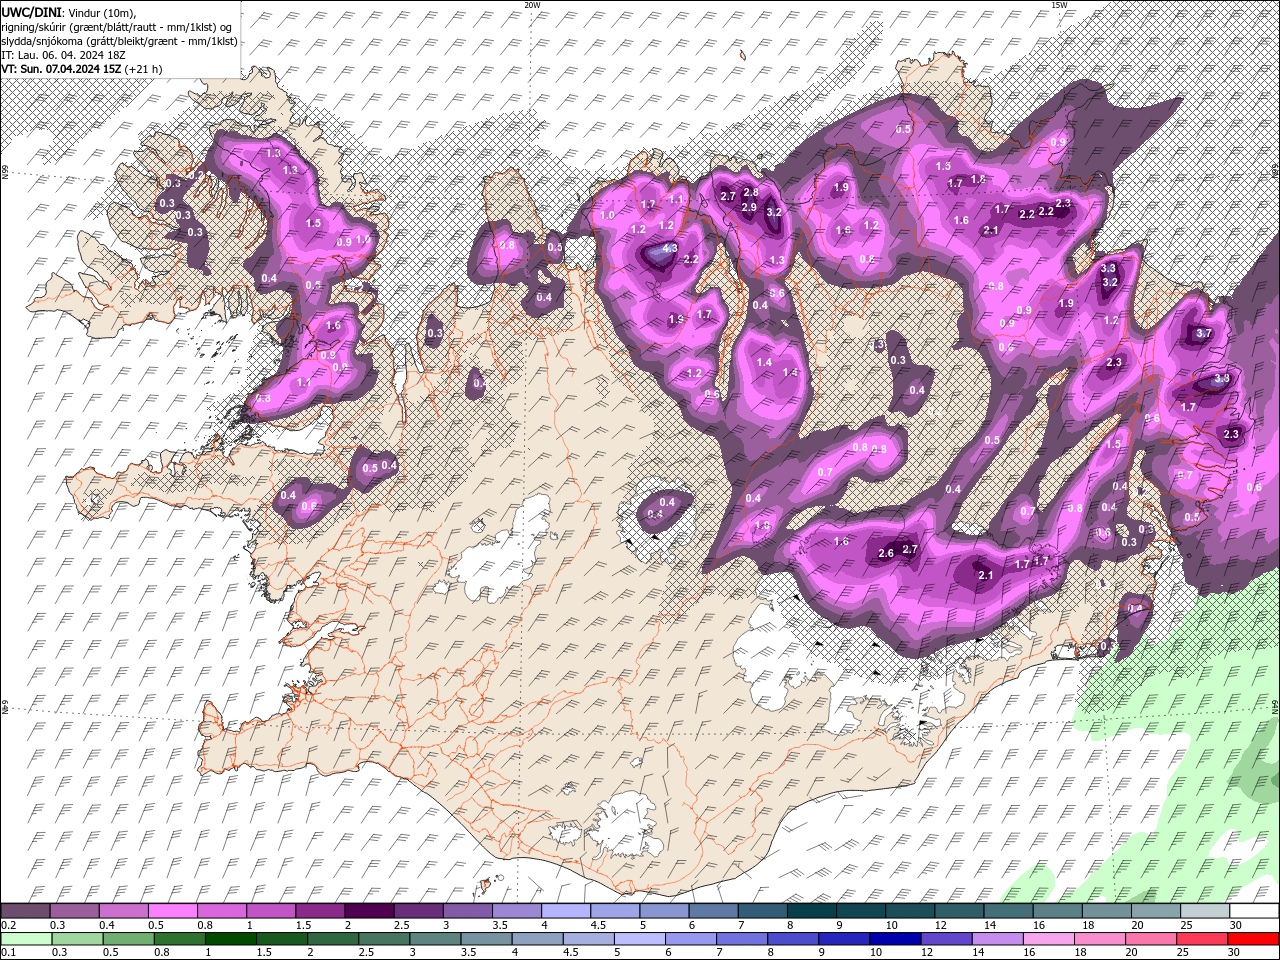
Task: Select lower legend swatch starting at 25
Action: click(x=1201, y=938)
